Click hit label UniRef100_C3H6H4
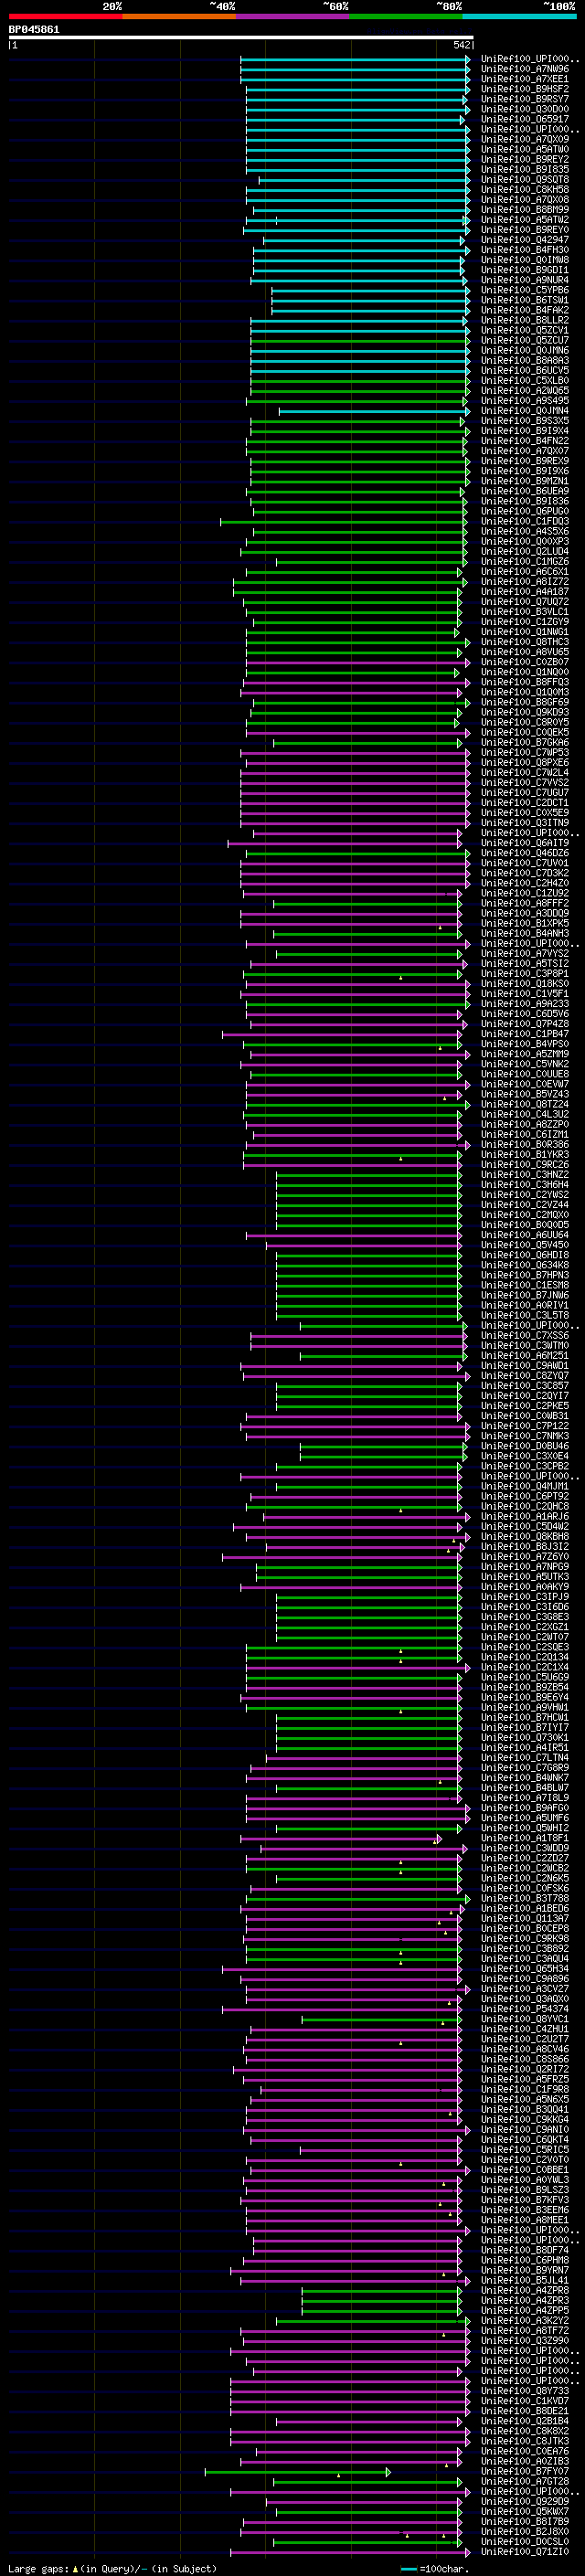 (x=525, y=1185)
